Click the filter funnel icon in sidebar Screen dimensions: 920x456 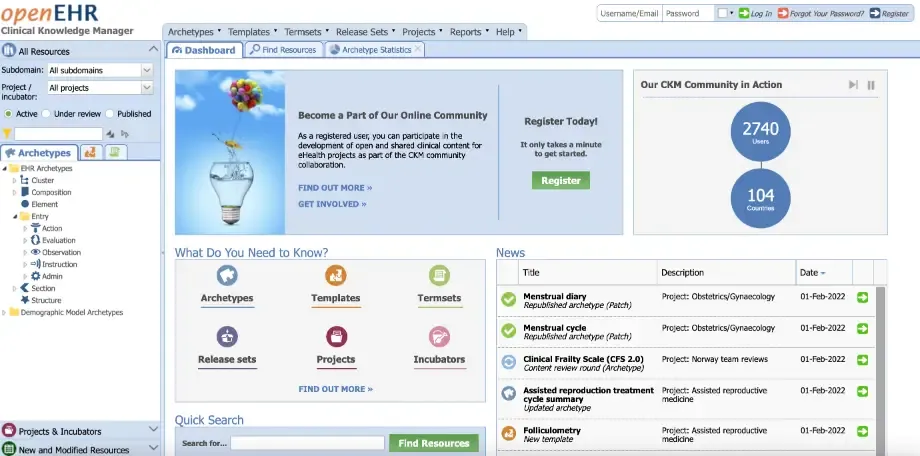(x=7, y=133)
